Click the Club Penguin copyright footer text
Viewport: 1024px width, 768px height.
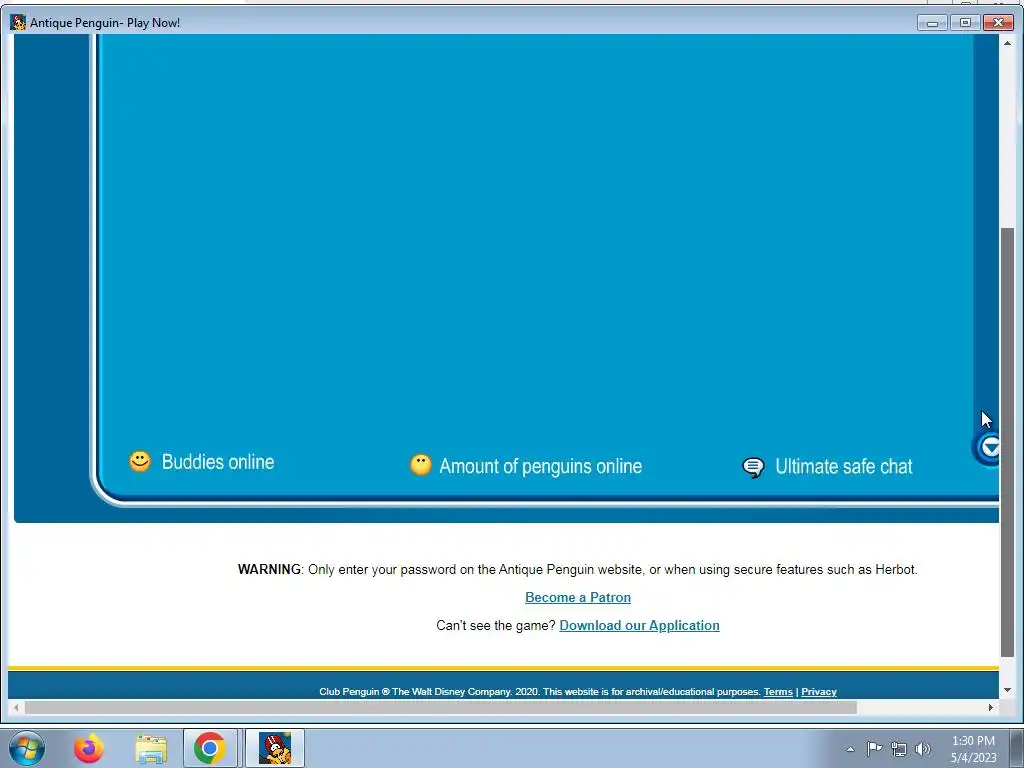coord(540,692)
